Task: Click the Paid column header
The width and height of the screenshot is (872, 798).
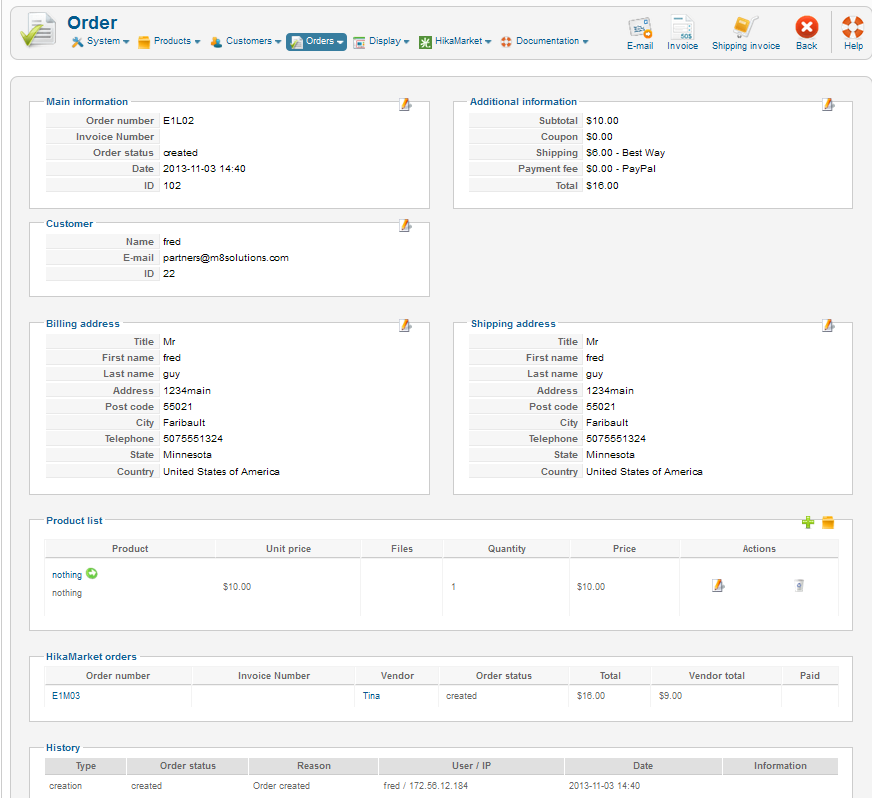Action: point(810,676)
